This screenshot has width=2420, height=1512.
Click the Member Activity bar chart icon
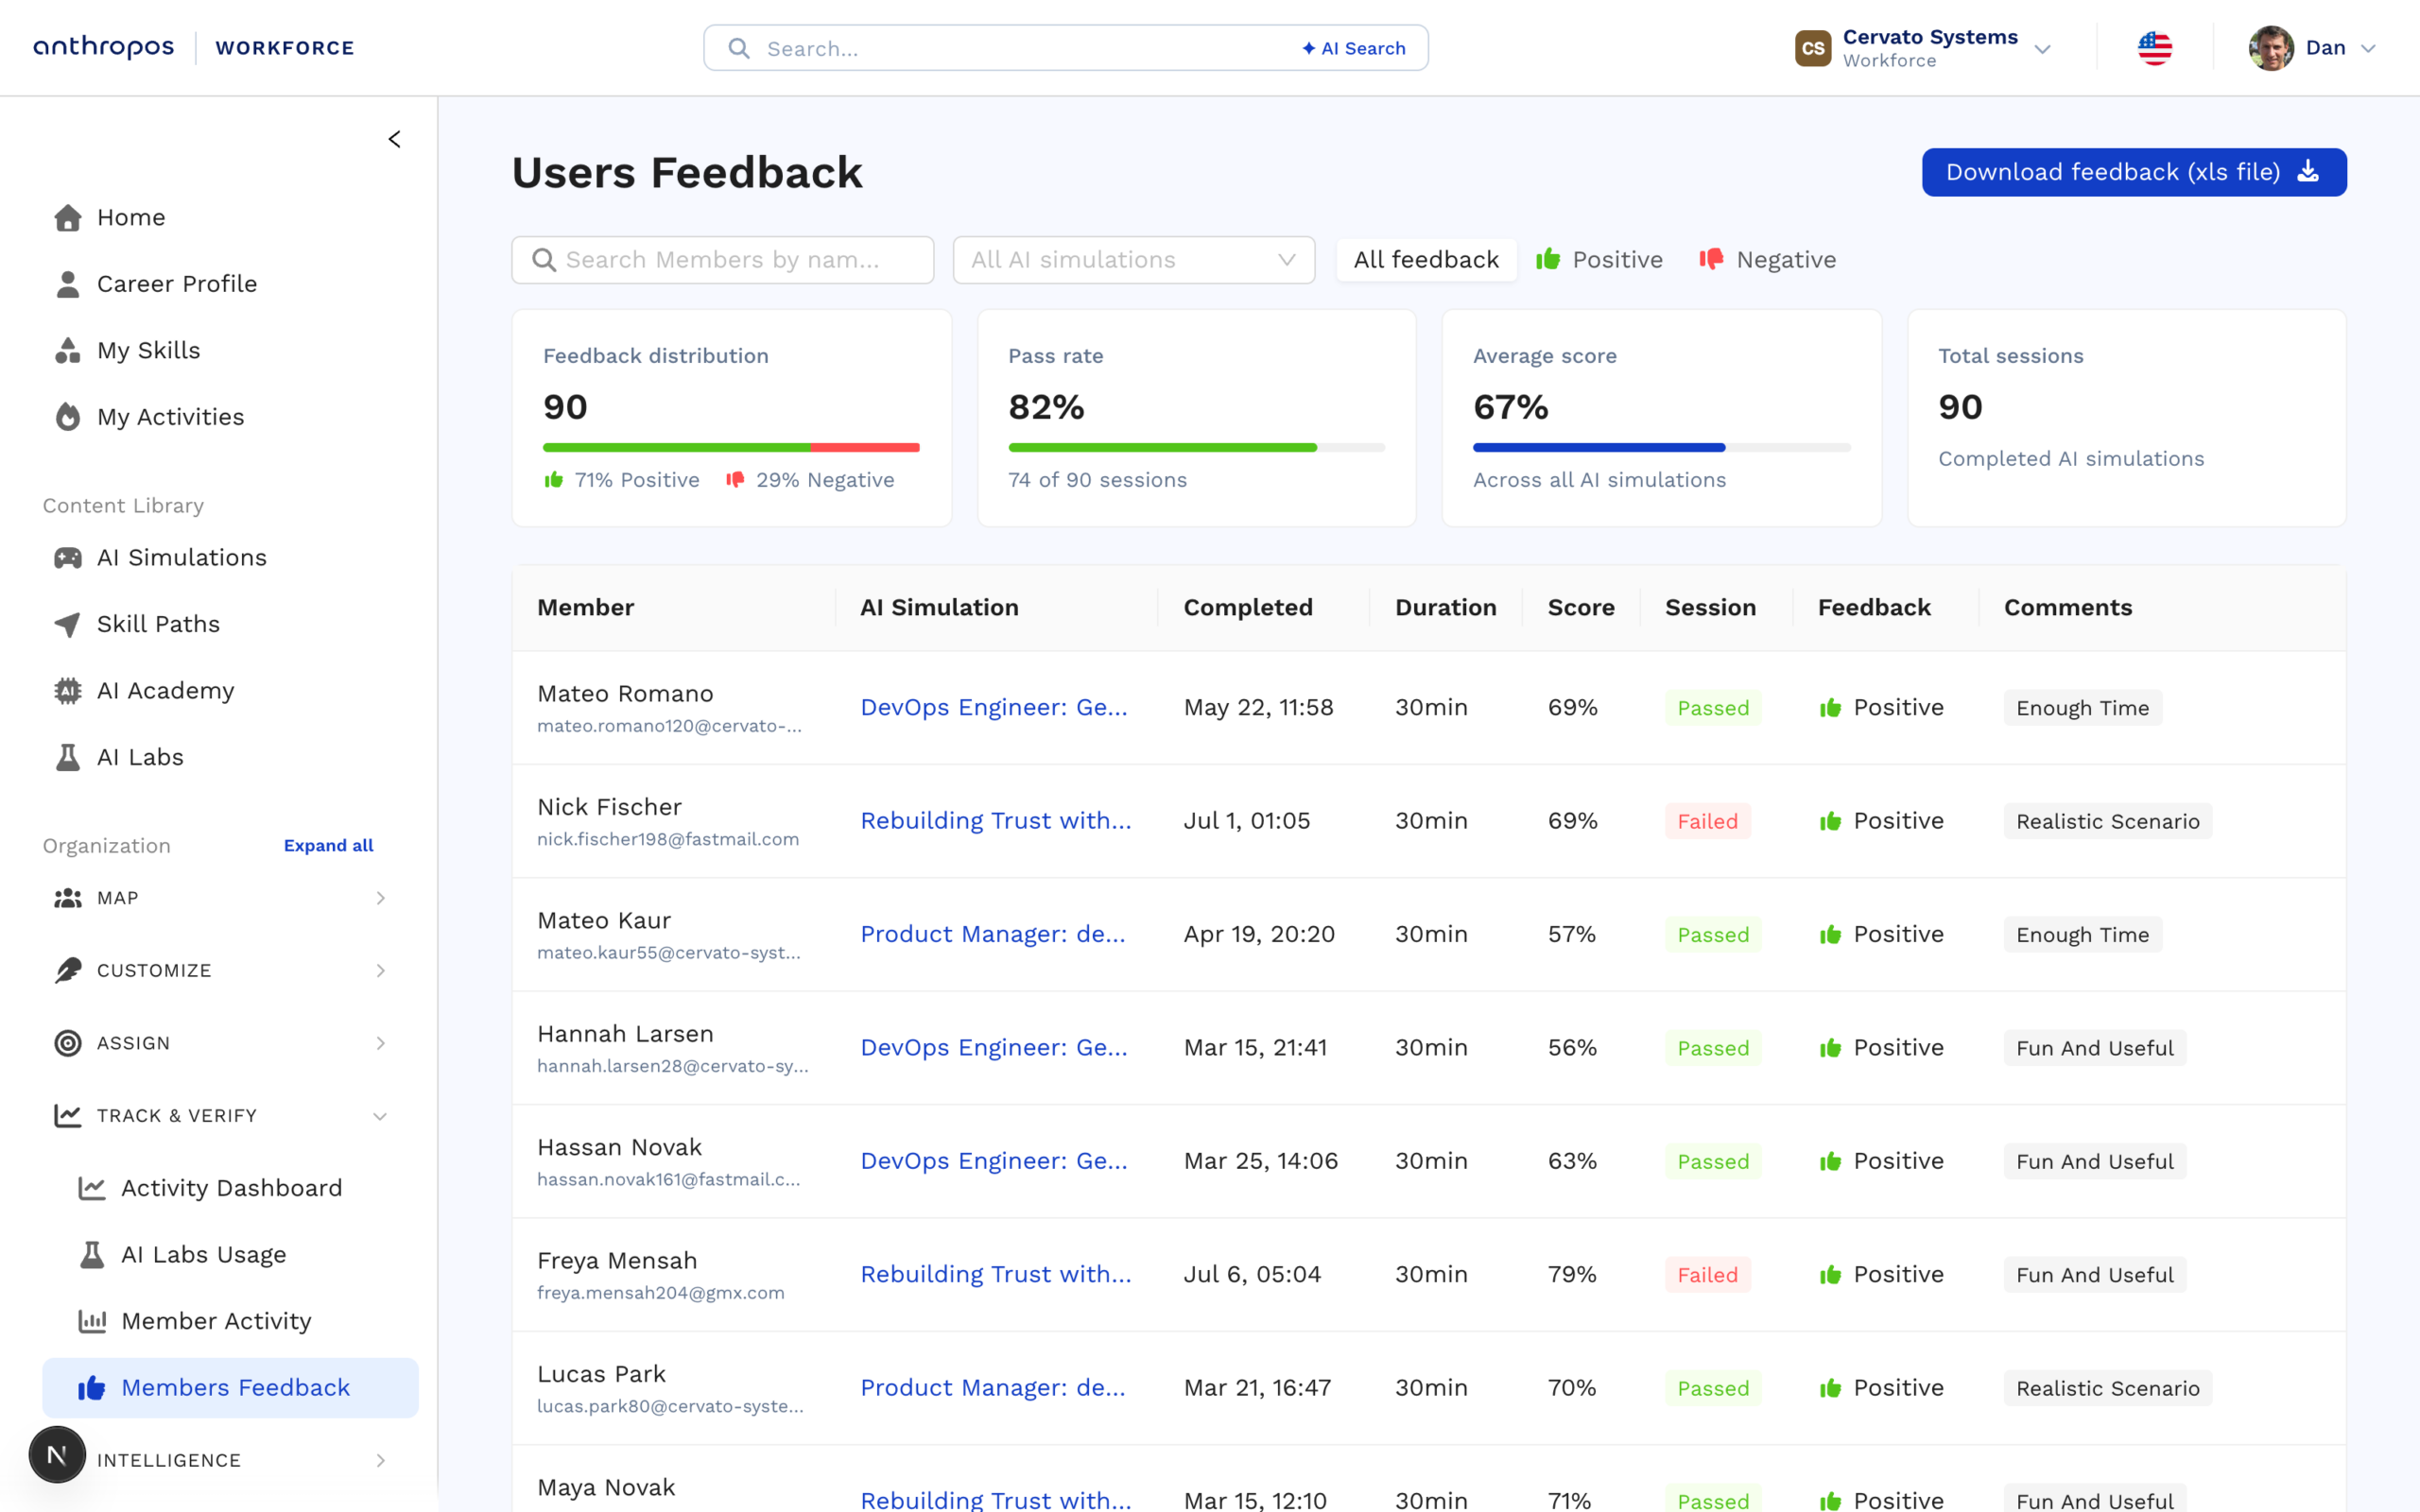pos(92,1321)
